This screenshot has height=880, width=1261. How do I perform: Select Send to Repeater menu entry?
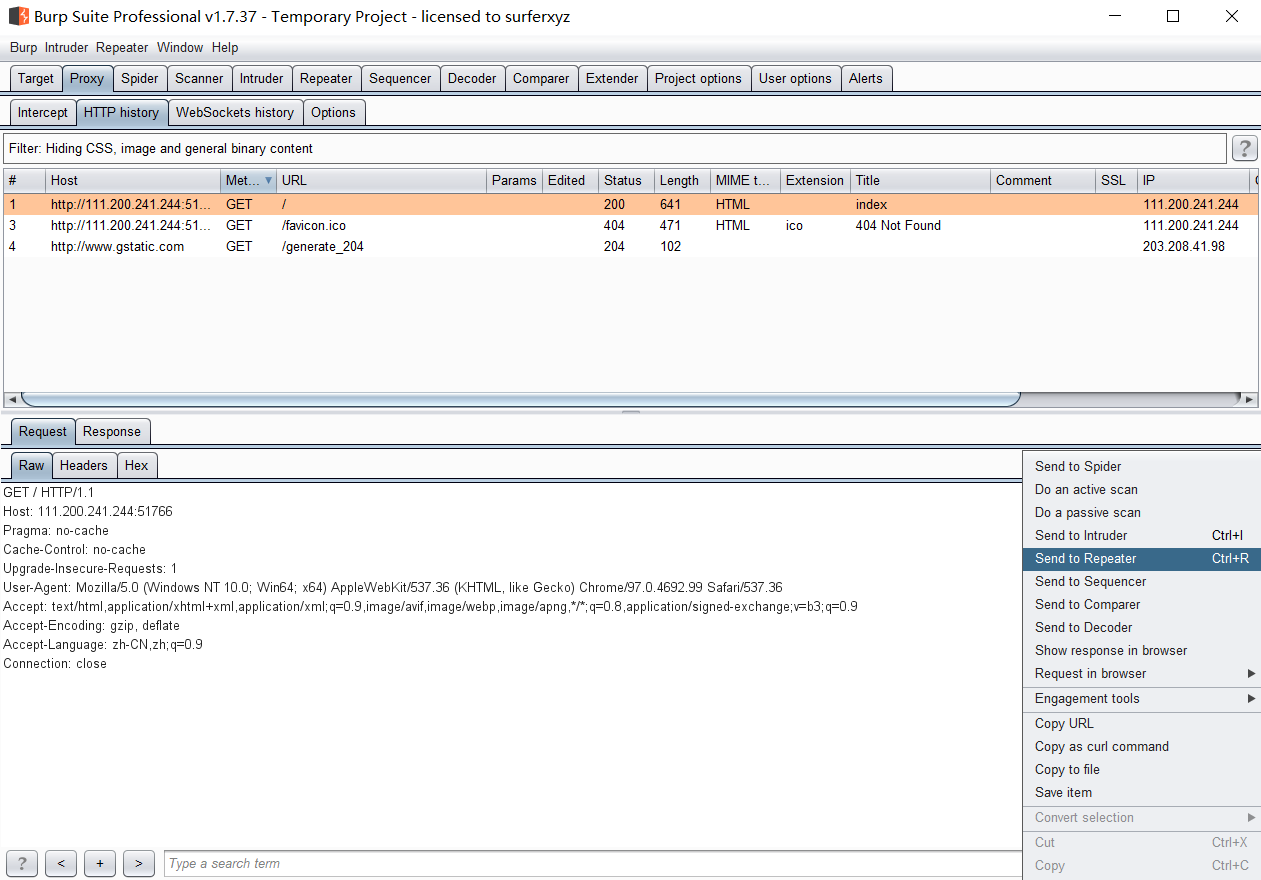[x=1141, y=559]
